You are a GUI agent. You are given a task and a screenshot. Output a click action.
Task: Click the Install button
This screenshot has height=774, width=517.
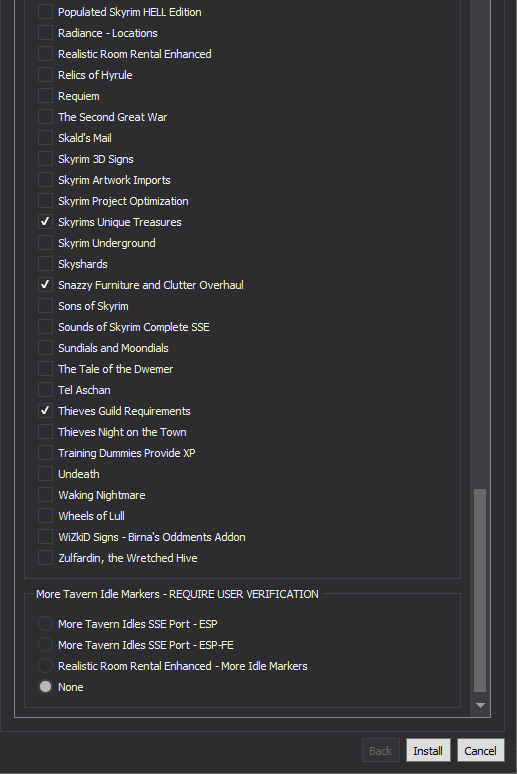coord(428,750)
